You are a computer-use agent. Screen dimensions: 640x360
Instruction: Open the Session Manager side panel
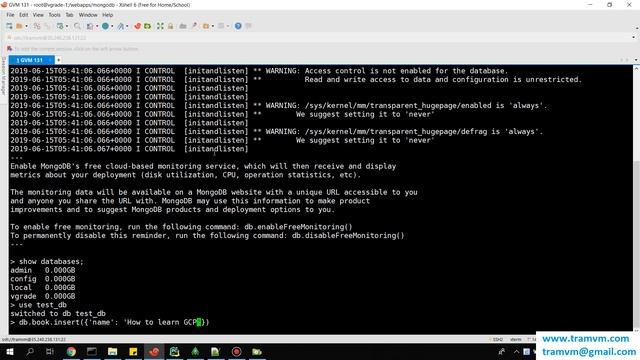point(3,76)
